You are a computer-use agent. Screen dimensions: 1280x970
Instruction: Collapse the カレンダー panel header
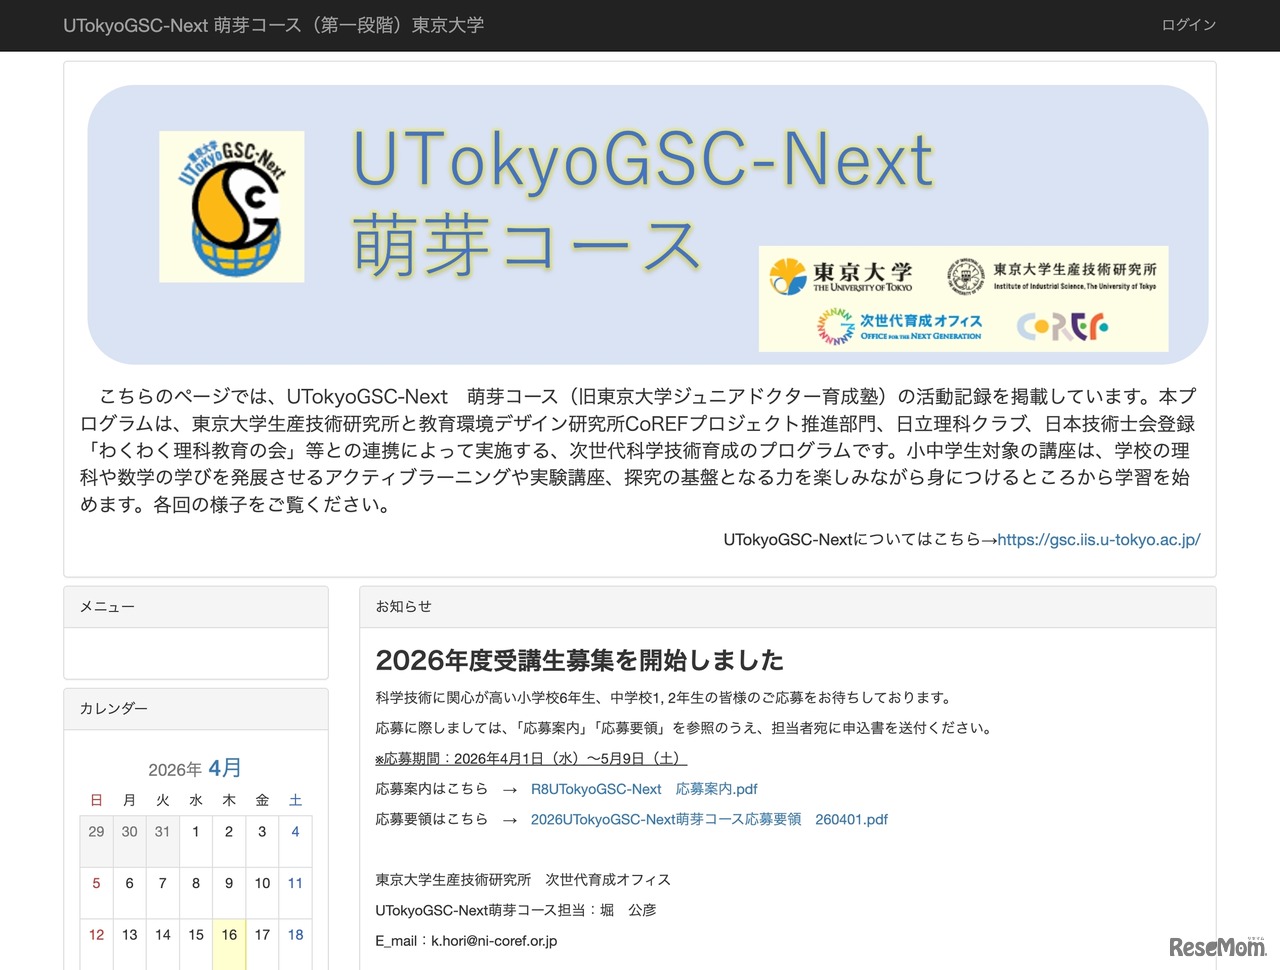[x=114, y=709]
